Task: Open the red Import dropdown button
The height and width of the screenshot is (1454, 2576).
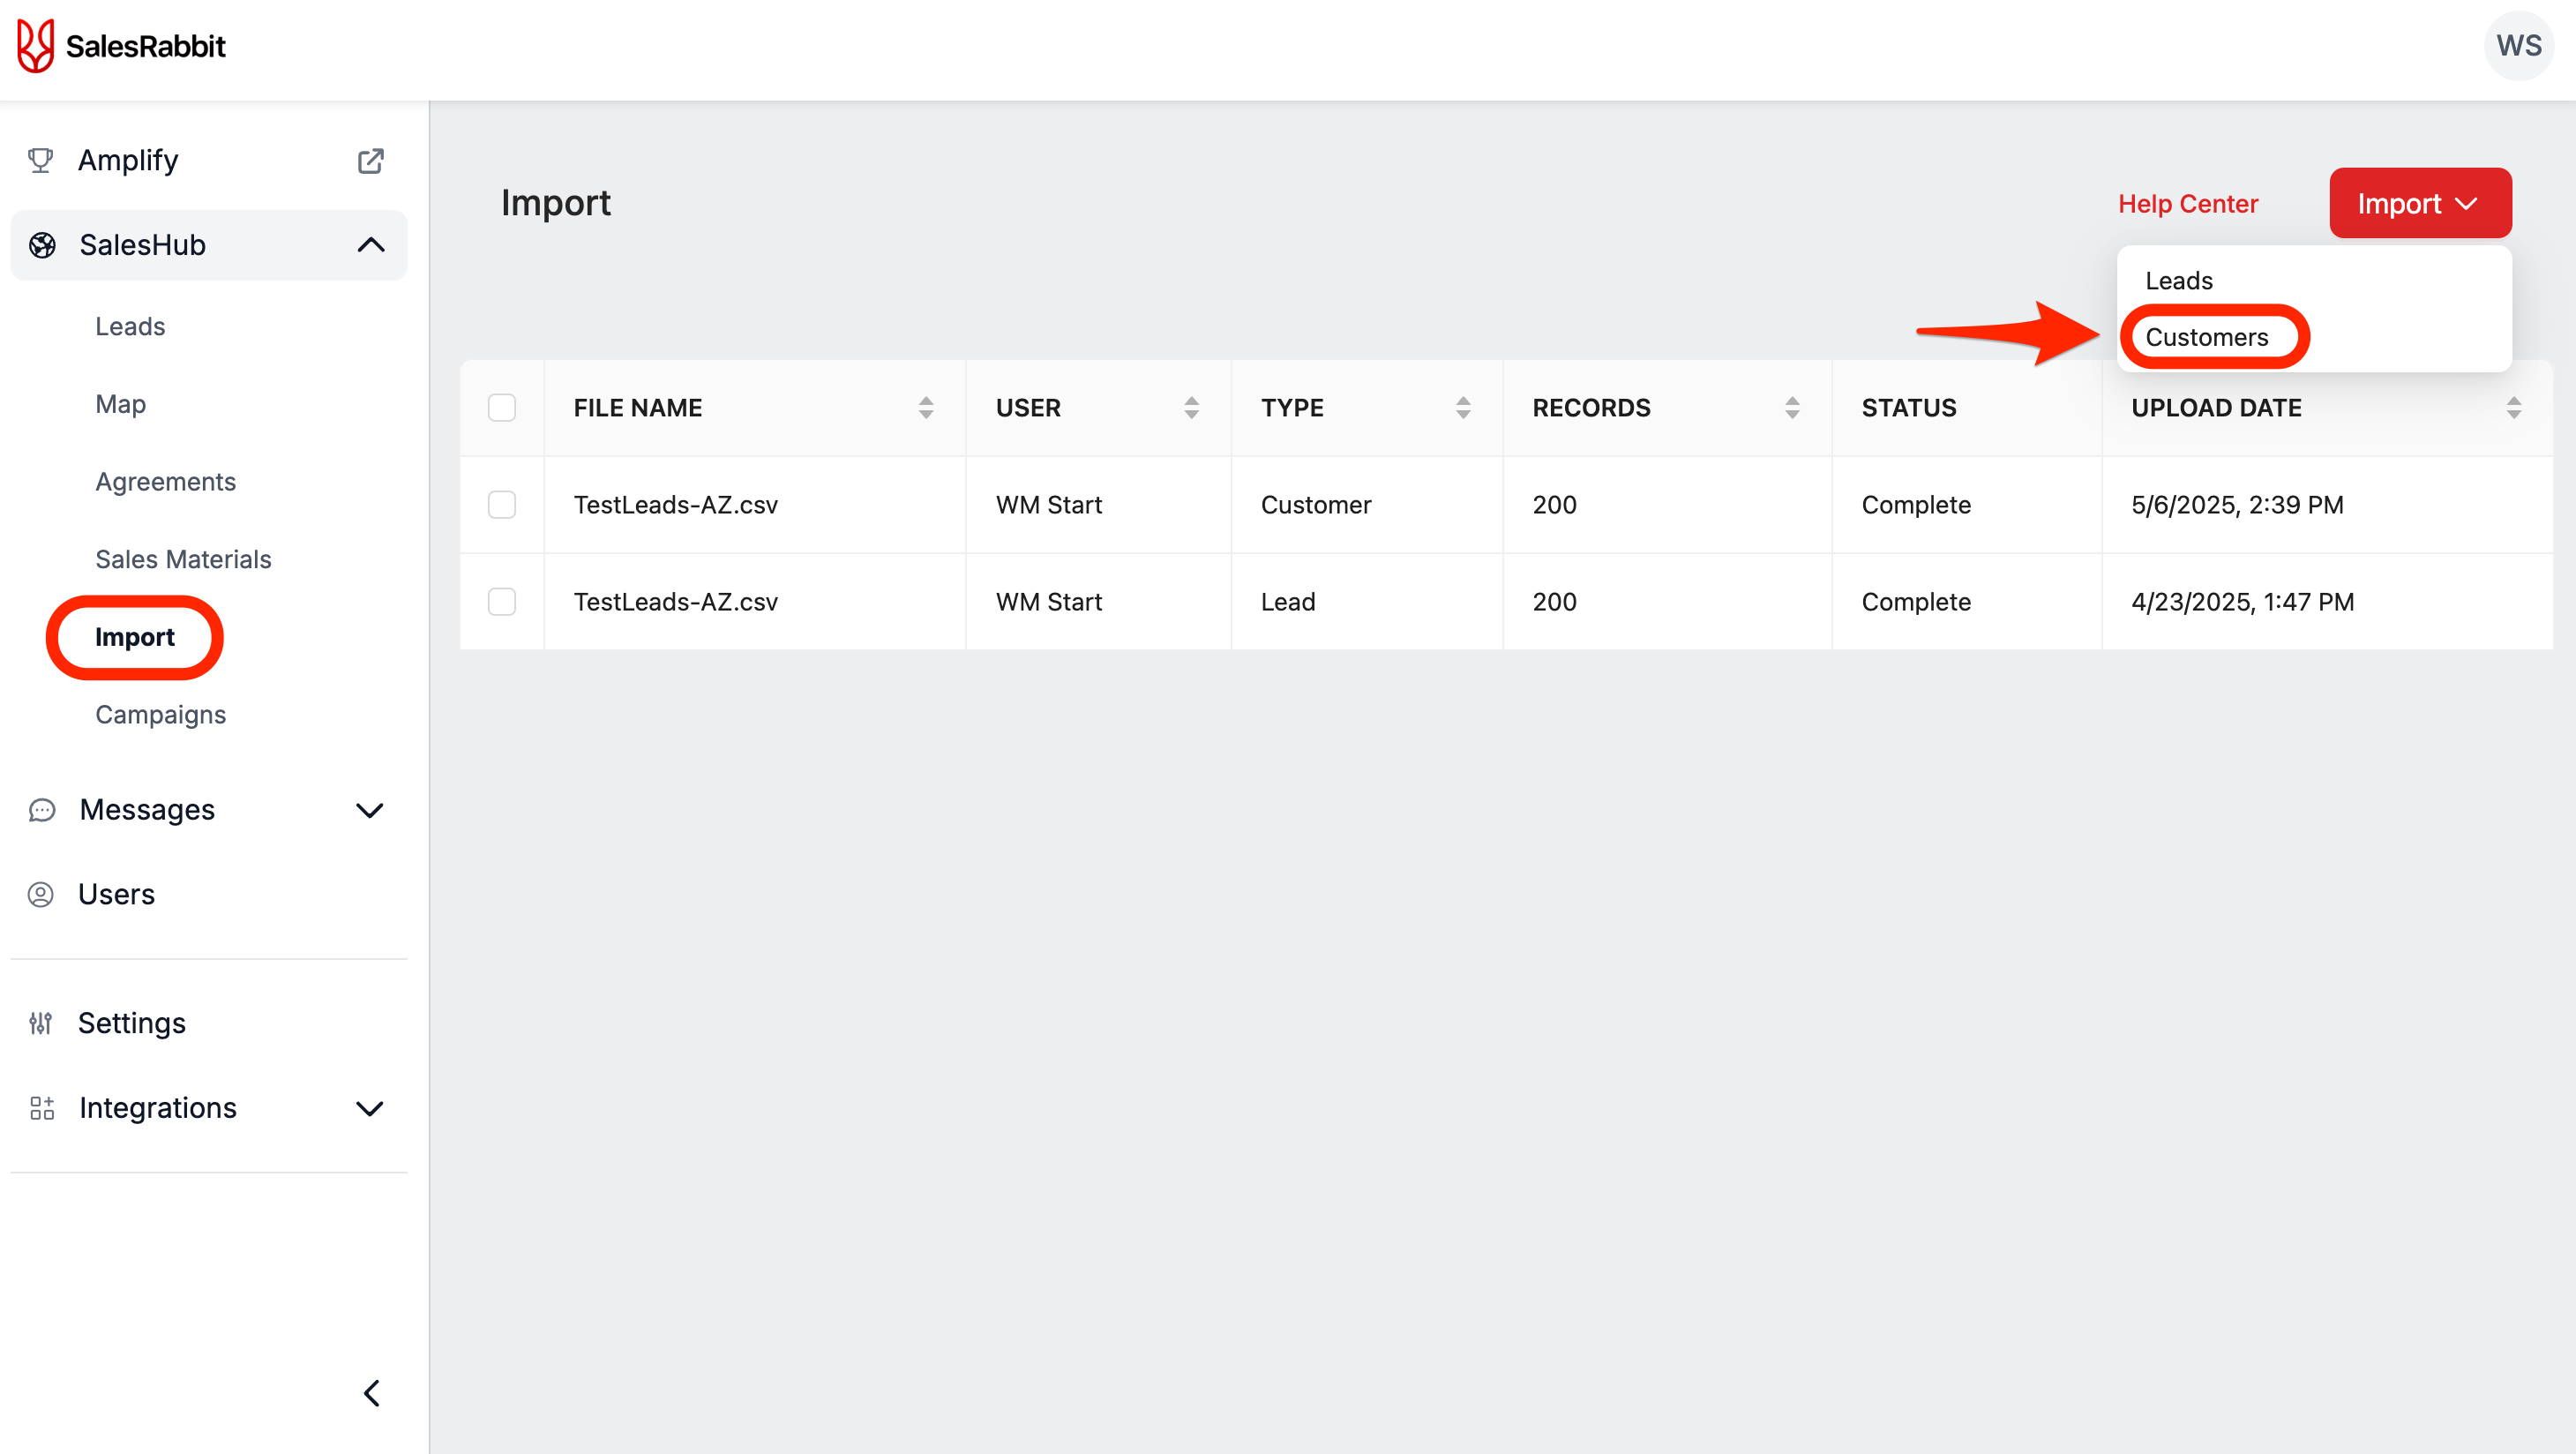Action: [2420, 203]
